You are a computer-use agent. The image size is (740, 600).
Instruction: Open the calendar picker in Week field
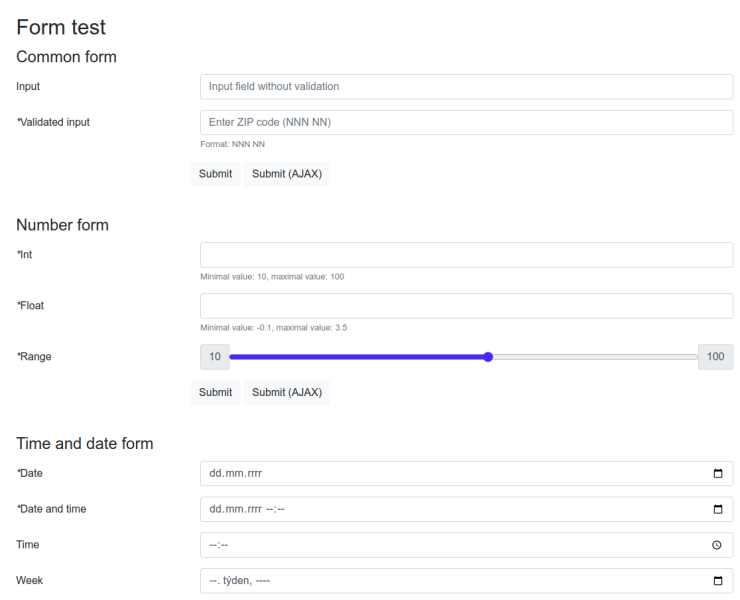(718, 581)
